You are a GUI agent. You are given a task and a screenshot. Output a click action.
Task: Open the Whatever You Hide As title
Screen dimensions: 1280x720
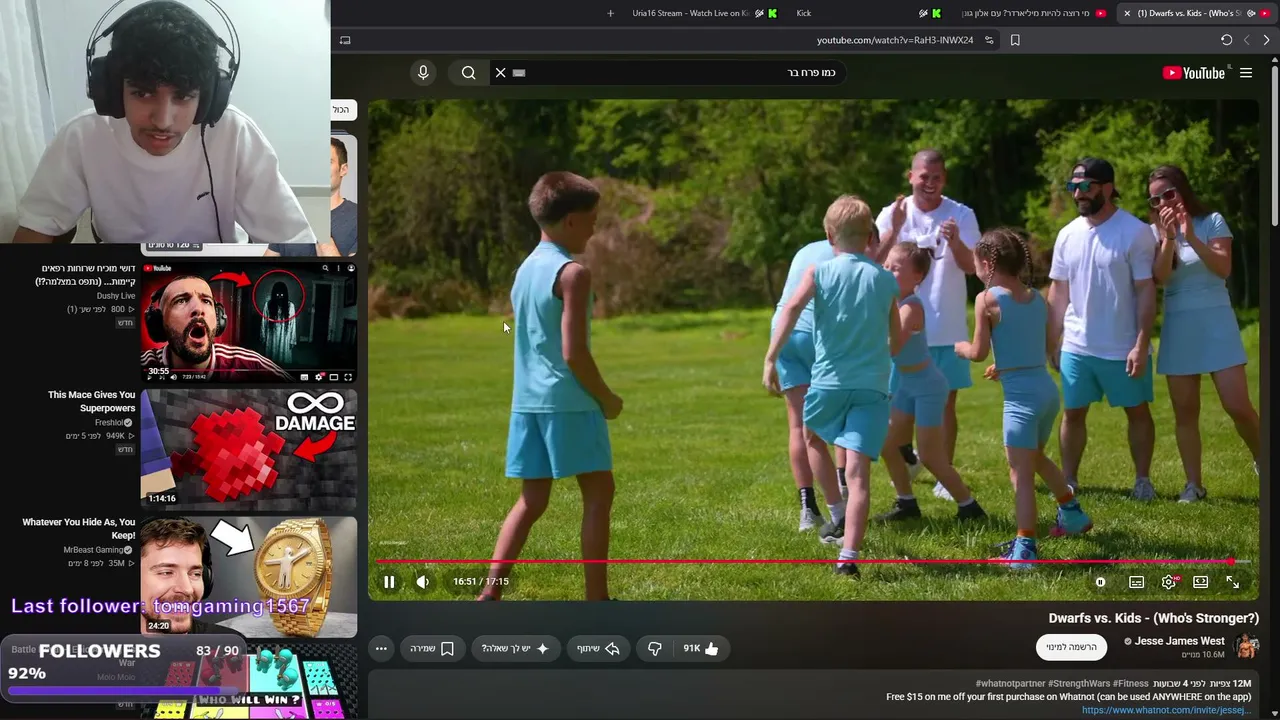click(79, 529)
